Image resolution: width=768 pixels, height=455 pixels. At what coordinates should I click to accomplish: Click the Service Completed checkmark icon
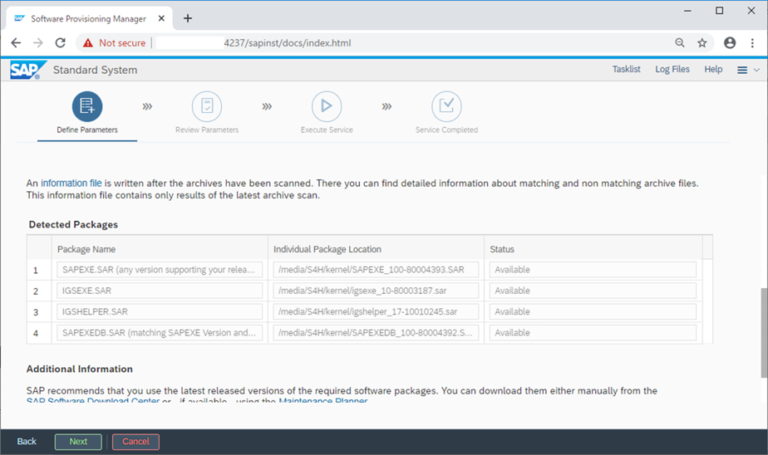tap(446, 105)
